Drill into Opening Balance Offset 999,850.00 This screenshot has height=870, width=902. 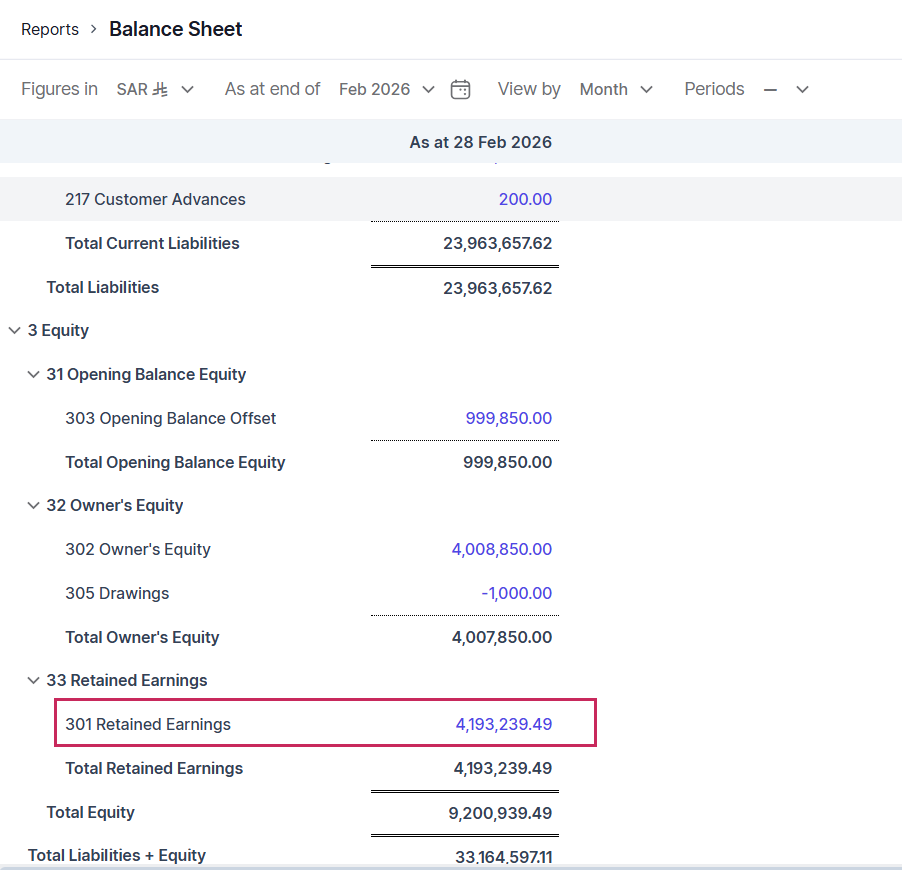click(x=508, y=418)
